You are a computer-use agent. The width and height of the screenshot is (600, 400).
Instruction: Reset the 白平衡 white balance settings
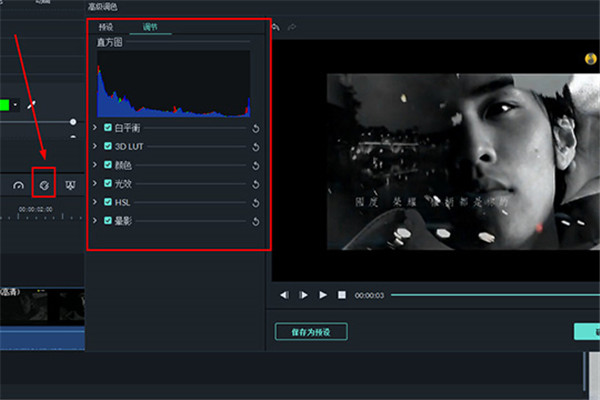(x=256, y=129)
